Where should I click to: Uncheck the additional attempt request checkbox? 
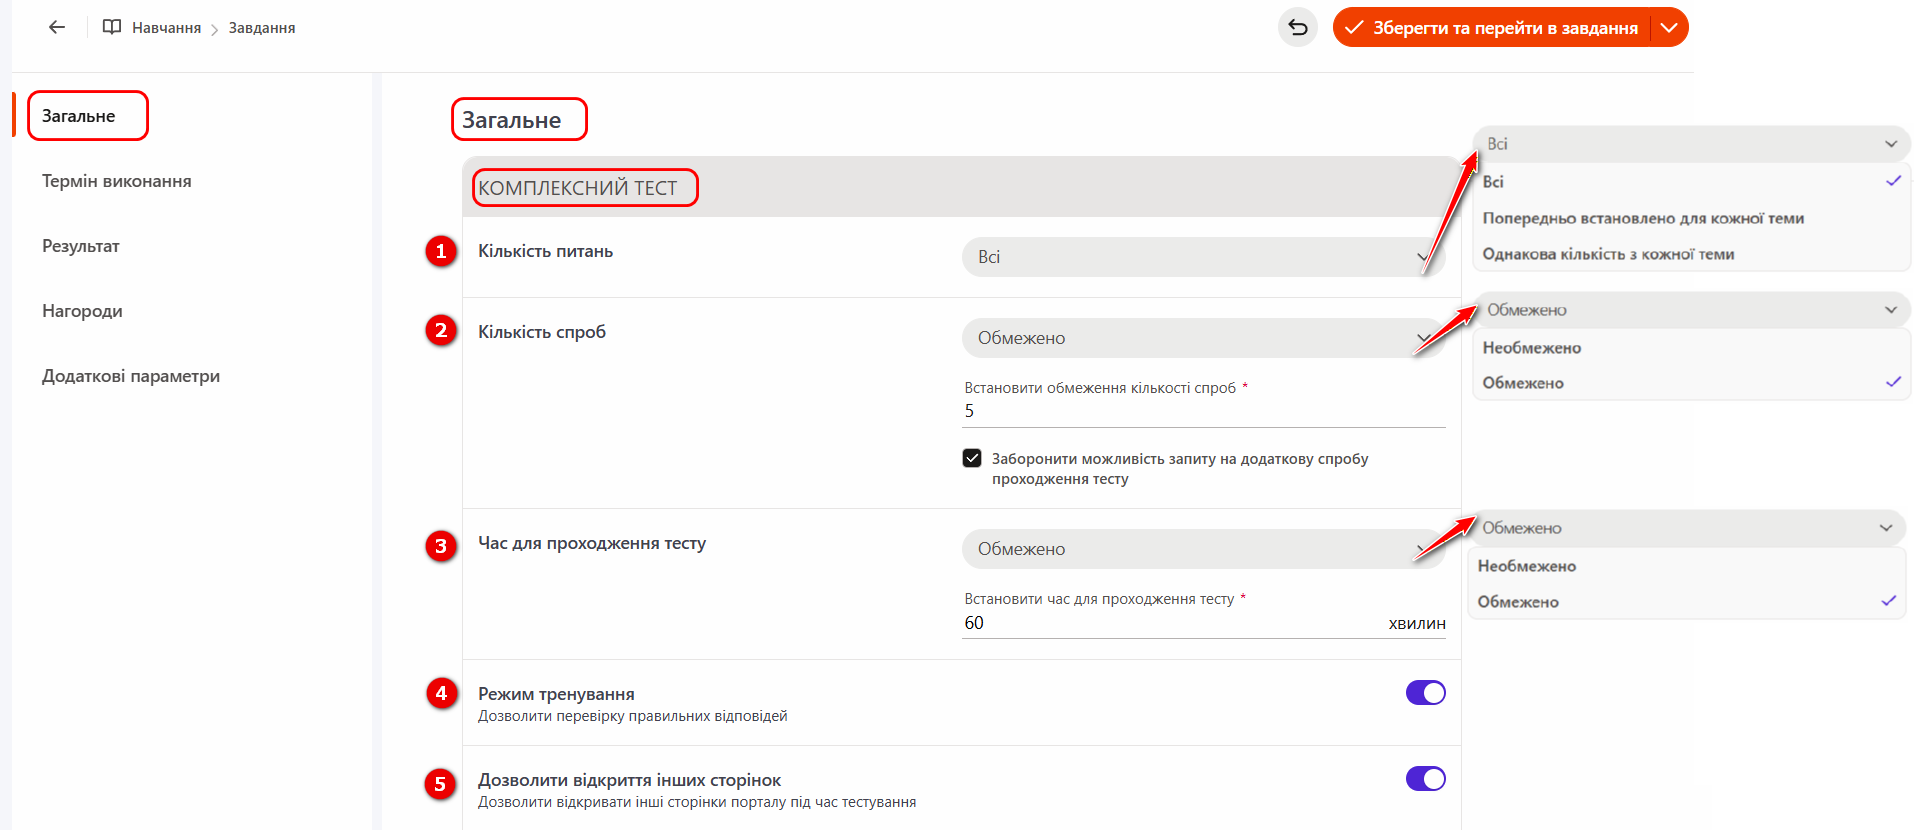coord(972,458)
